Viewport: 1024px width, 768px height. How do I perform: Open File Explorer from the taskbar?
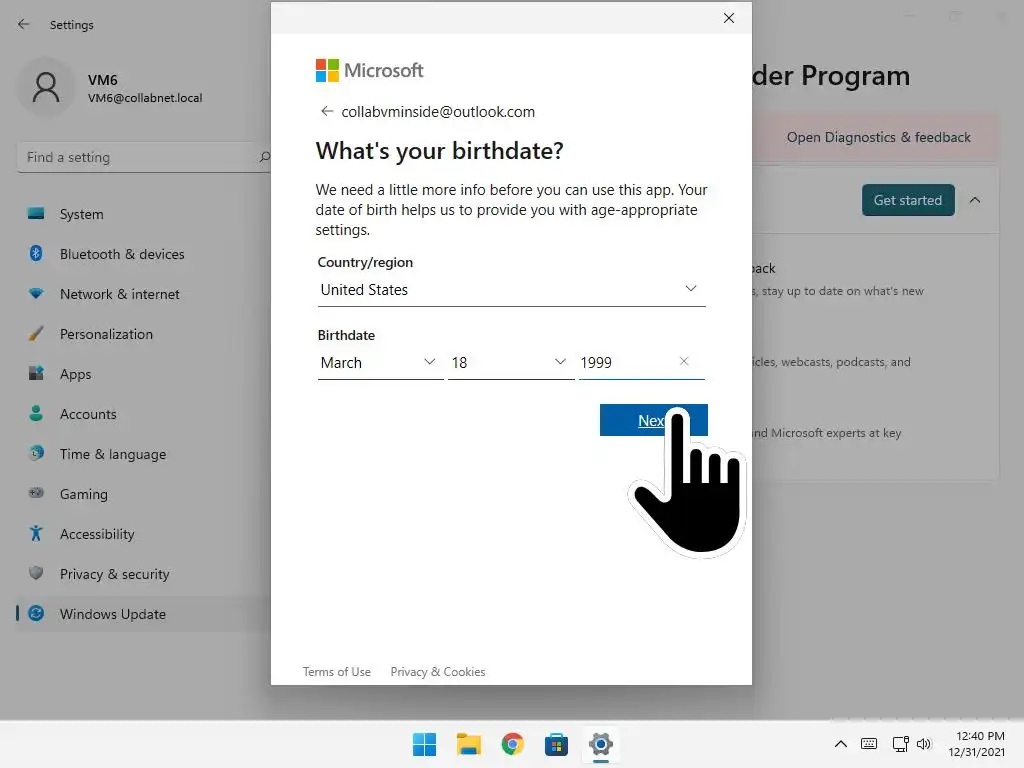[468, 744]
